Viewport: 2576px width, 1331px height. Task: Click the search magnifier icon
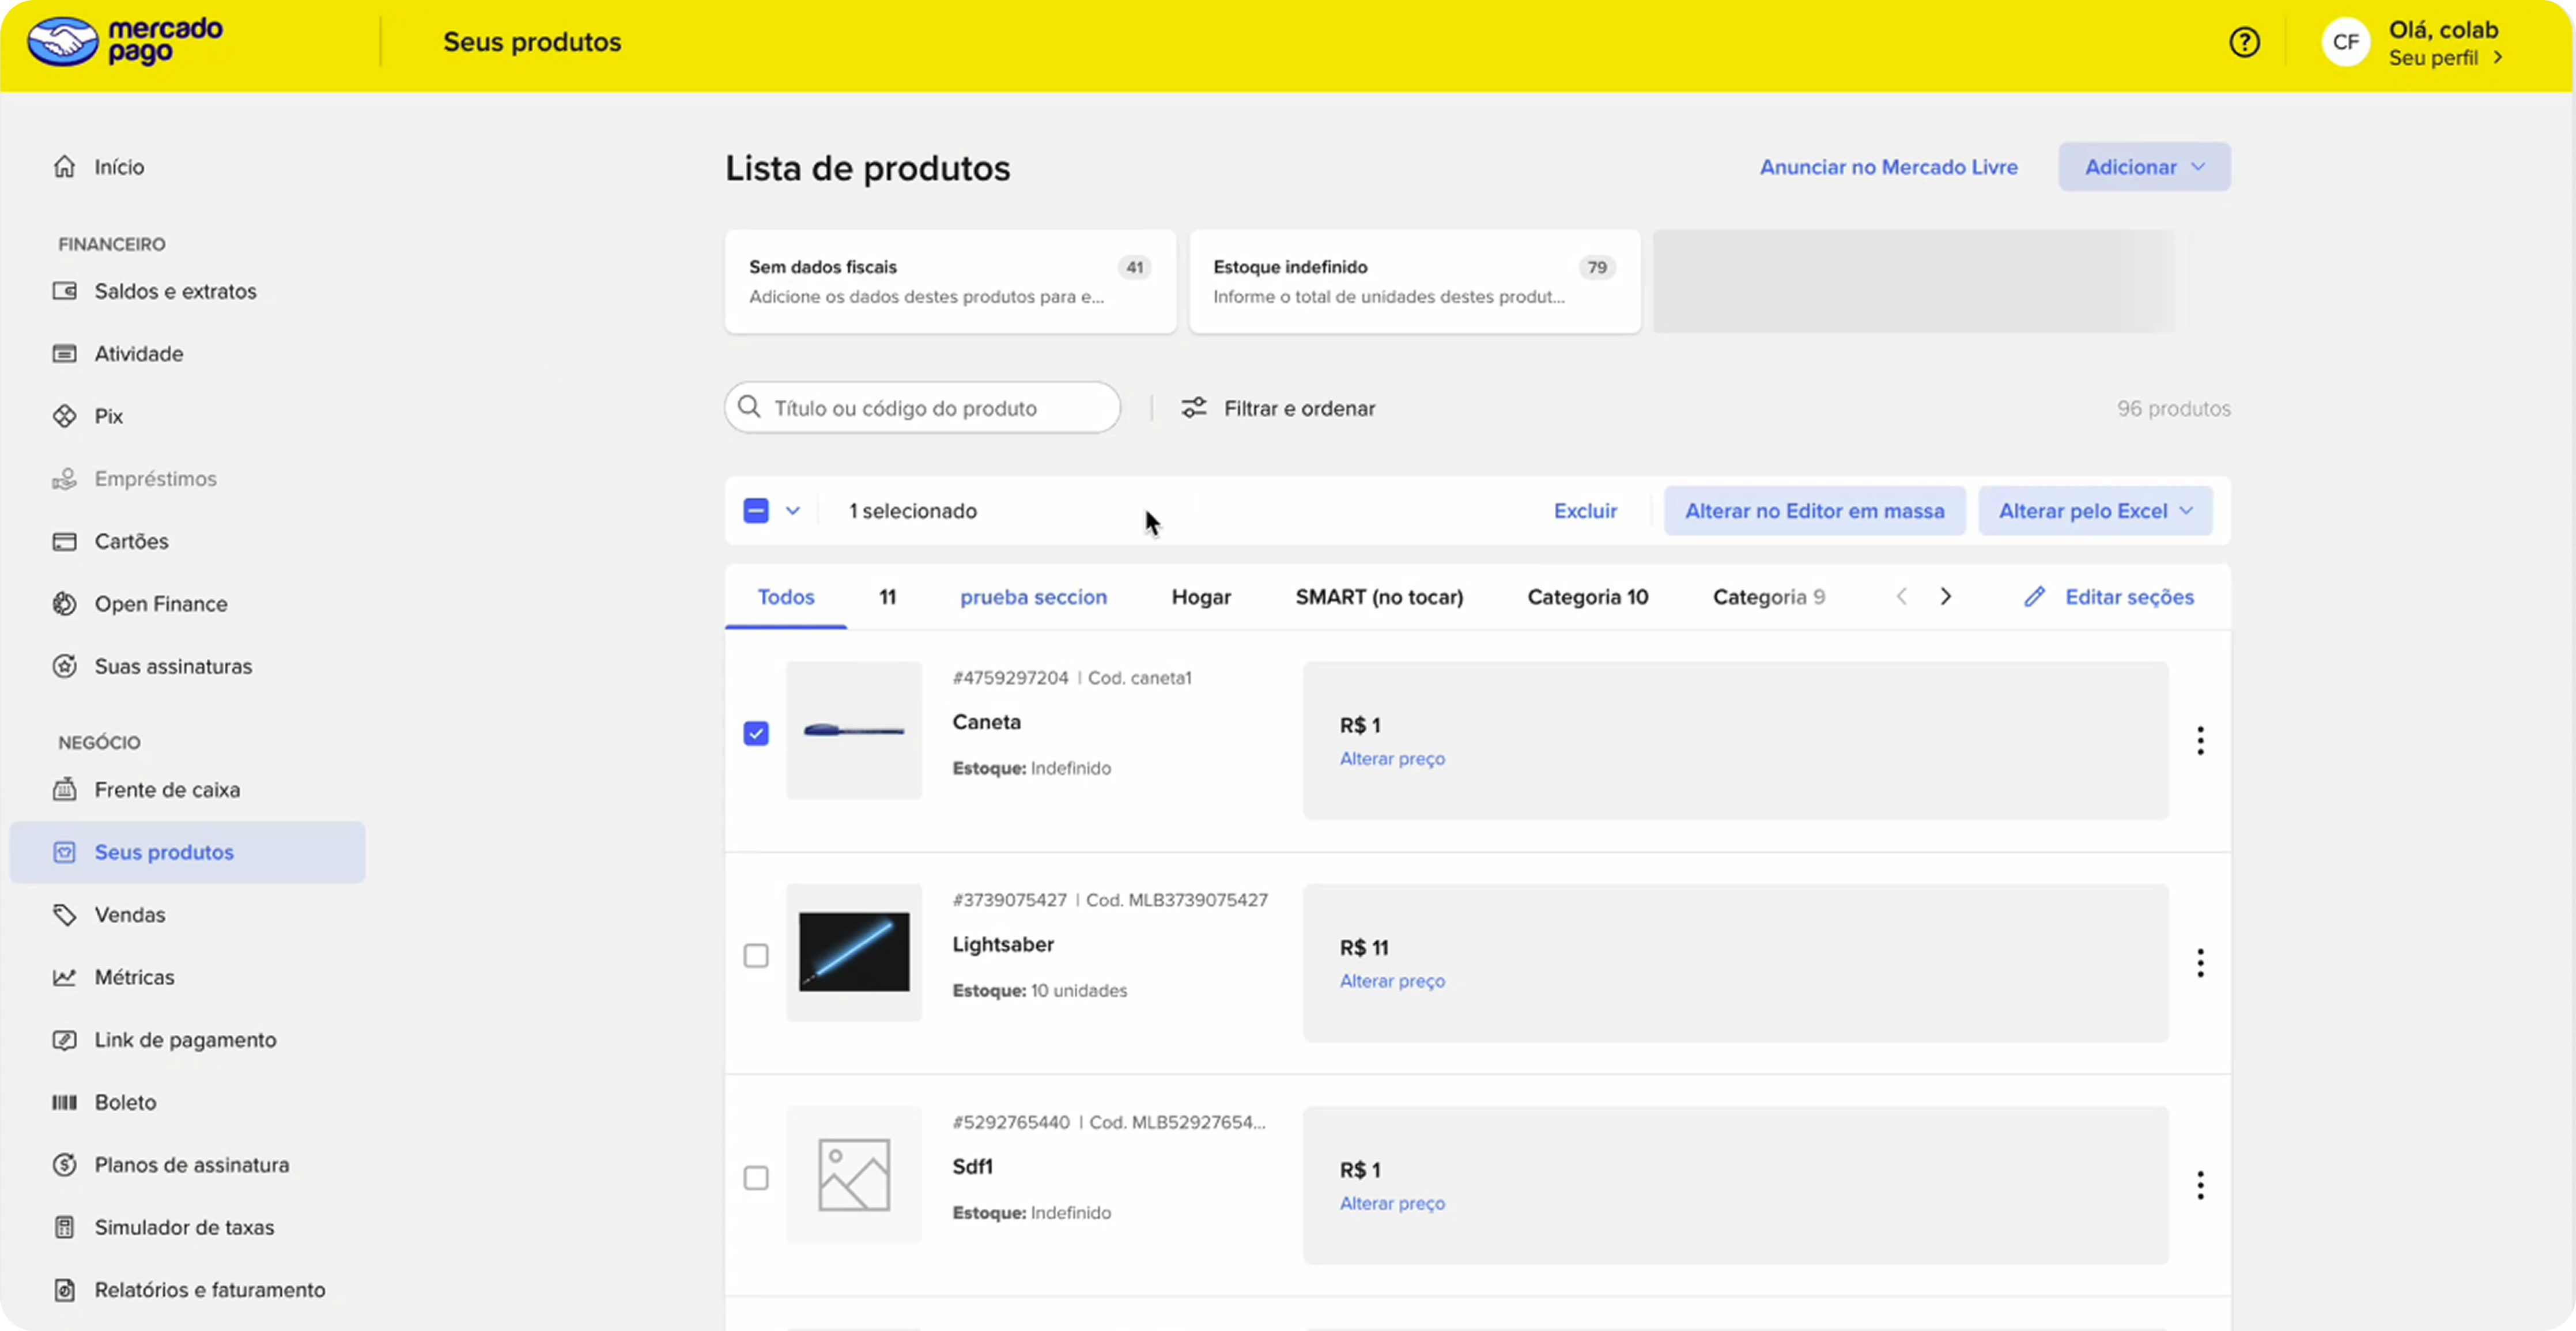(749, 407)
